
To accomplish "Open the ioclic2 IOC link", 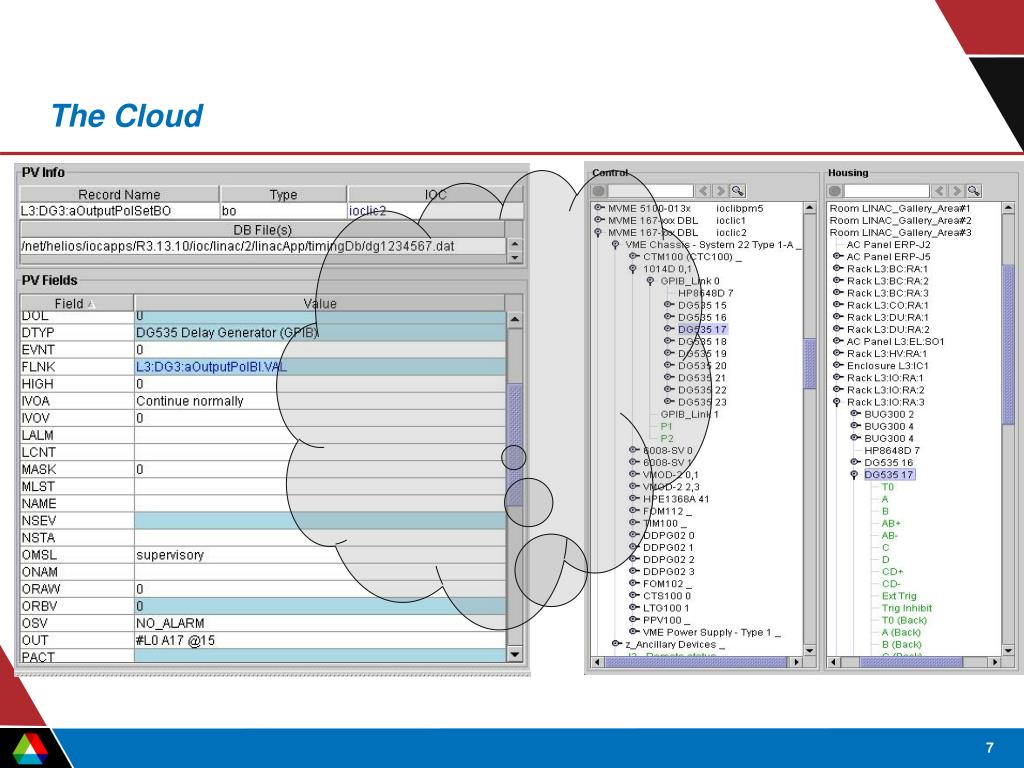I will pyautogui.click(x=367, y=211).
